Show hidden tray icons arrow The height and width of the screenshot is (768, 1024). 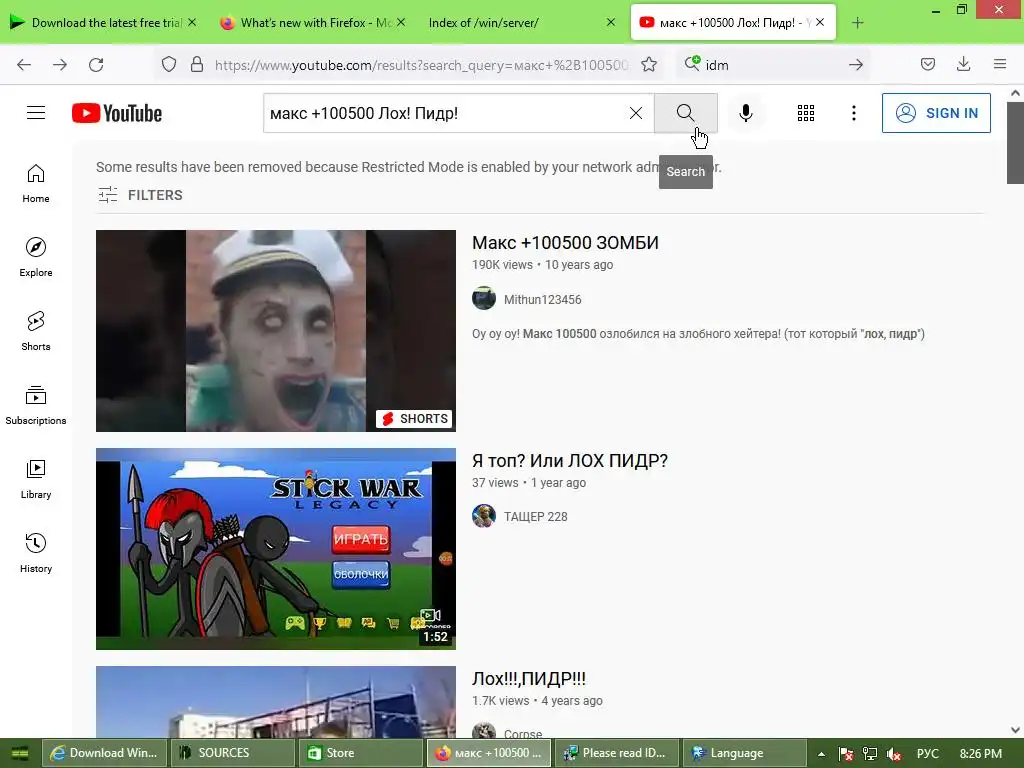coord(821,754)
